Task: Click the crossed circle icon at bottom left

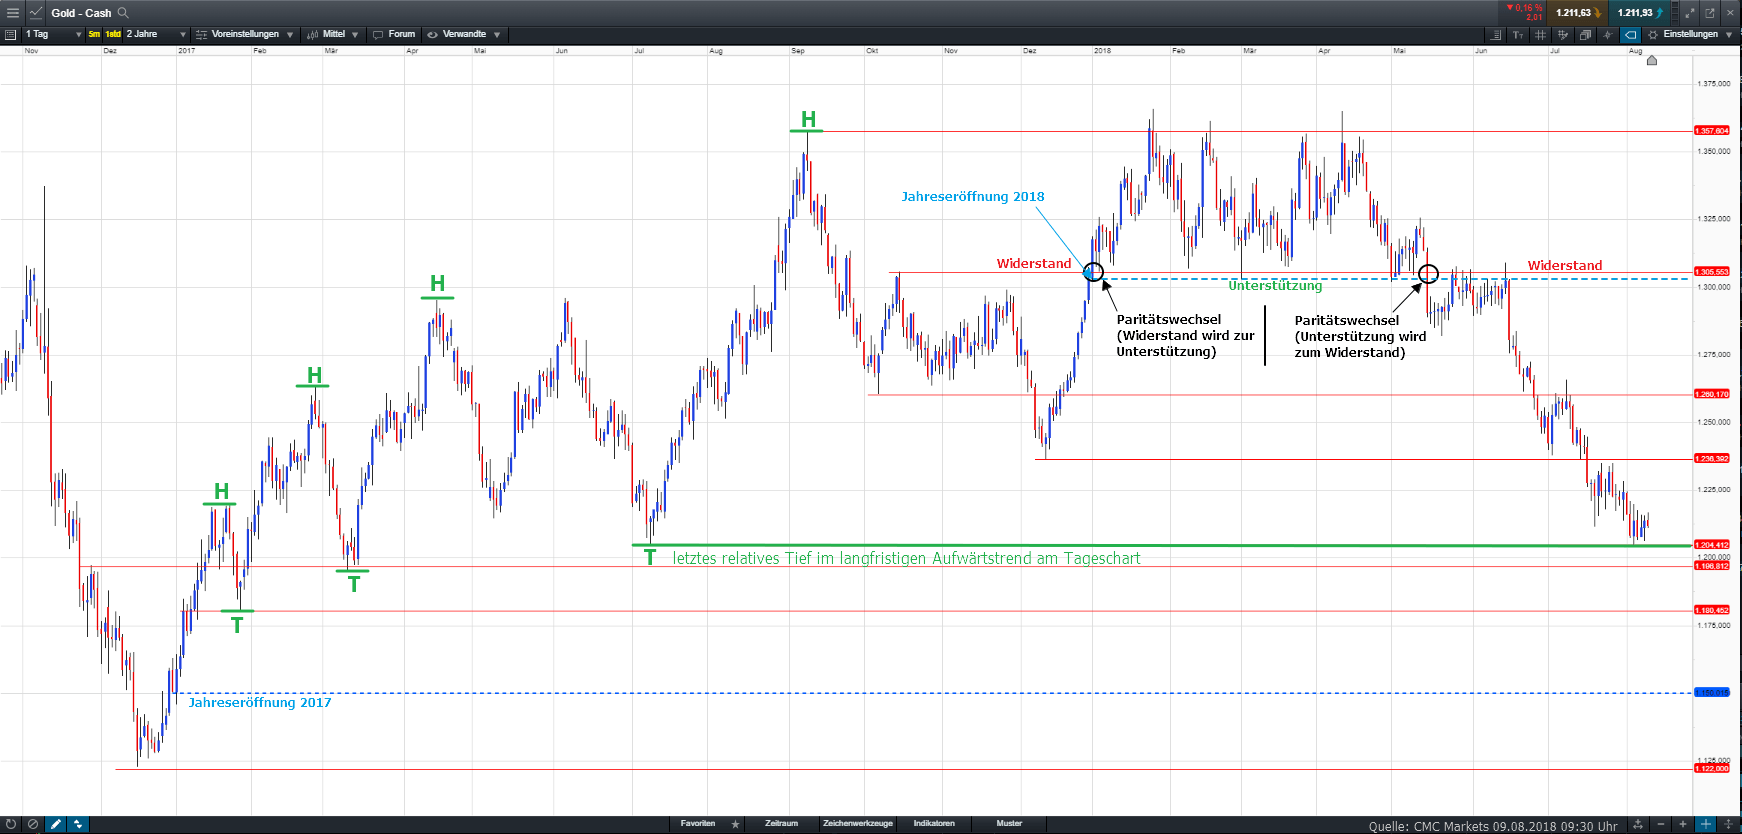Action: [x=33, y=824]
